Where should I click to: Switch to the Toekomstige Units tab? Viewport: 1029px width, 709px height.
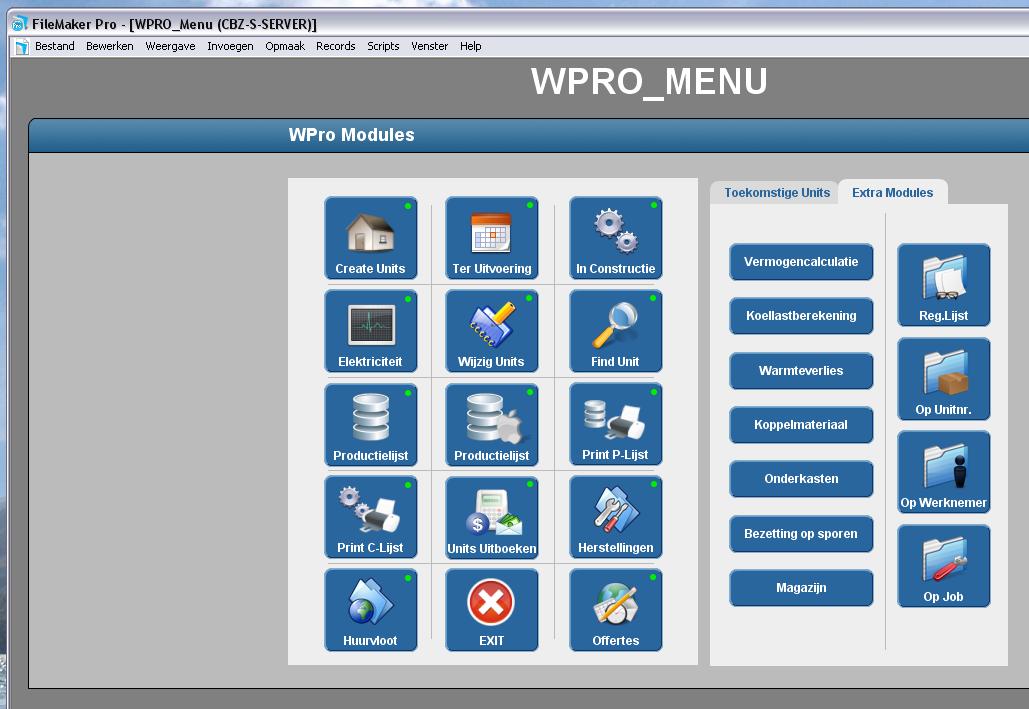(x=777, y=193)
